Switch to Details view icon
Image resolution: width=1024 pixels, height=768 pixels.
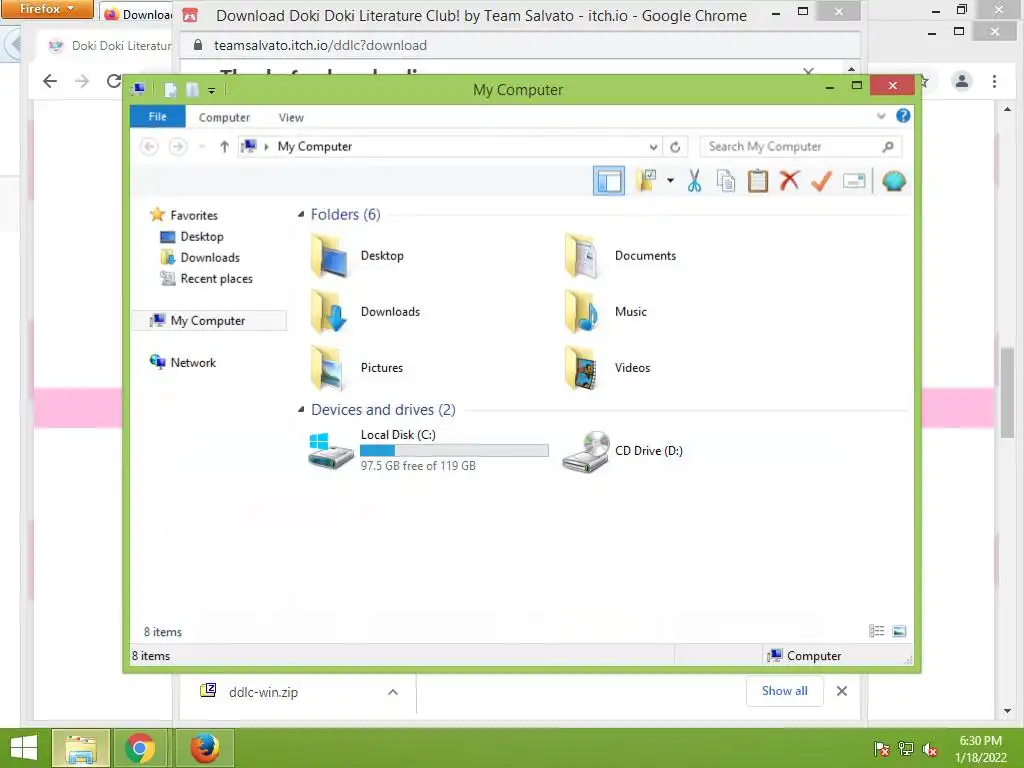click(876, 631)
